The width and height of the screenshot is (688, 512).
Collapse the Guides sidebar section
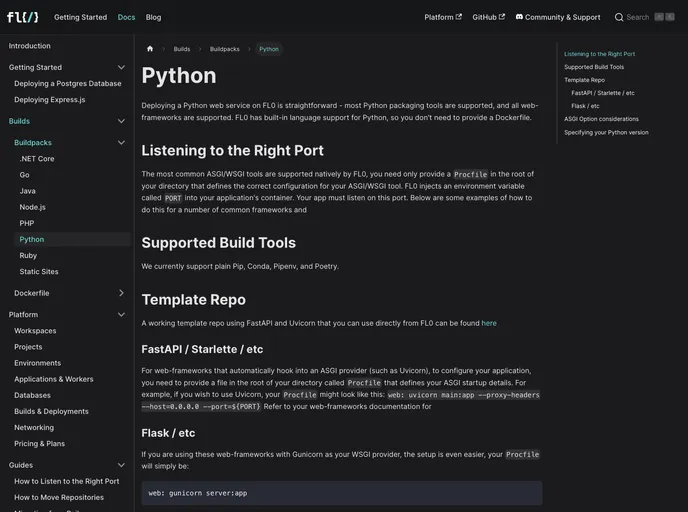(x=121, y=465)
